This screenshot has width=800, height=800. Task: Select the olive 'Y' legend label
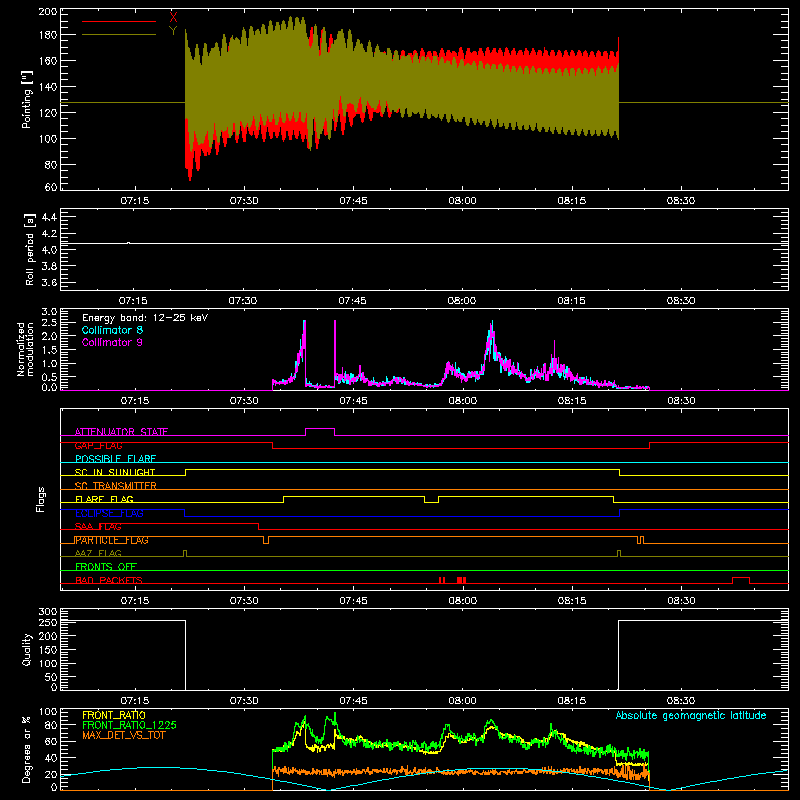coord(173,31)
